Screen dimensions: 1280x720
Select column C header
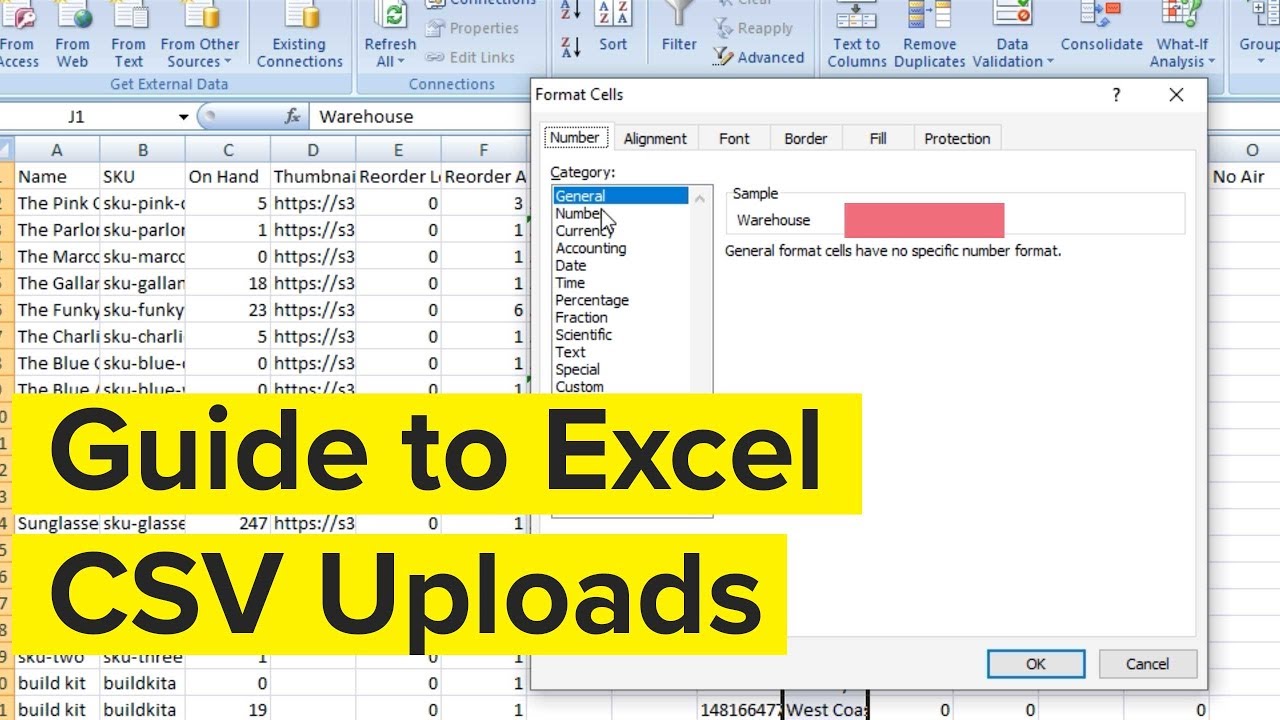[x=228, y=150]
